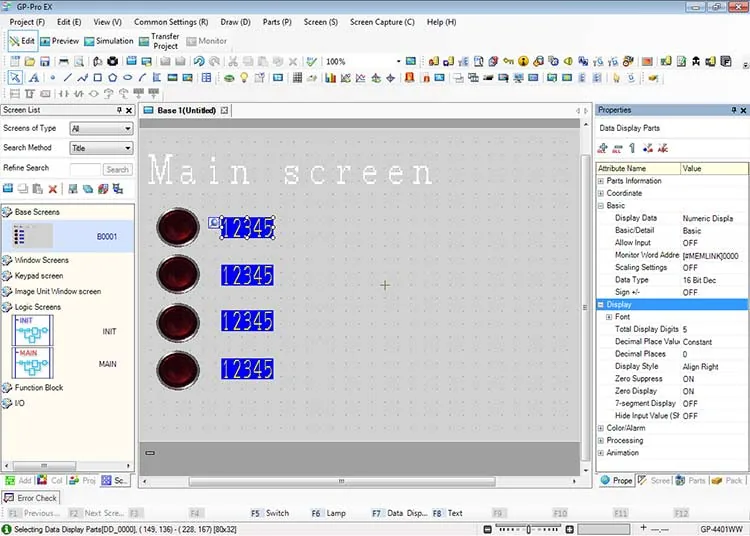Open the Screens of Type dropdown
The image size is (750, 536).
(101, 128)
